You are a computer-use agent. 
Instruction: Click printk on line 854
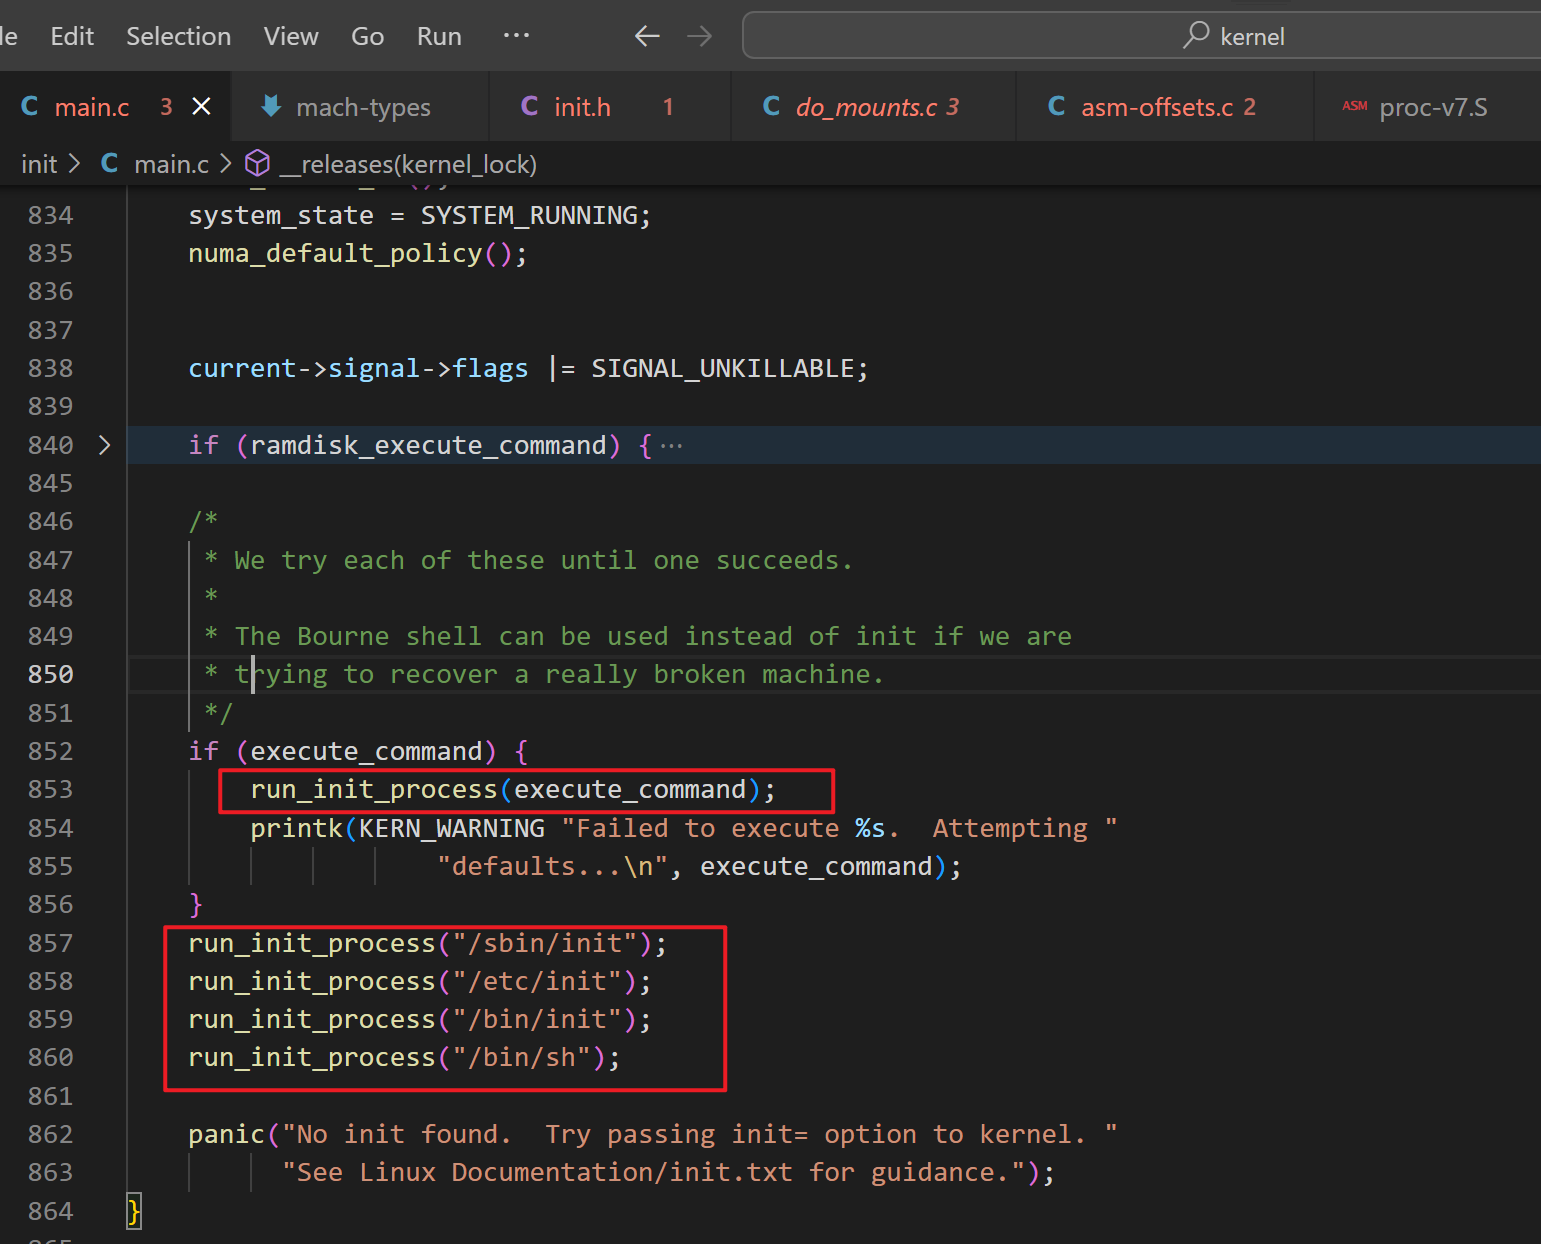(x=296, y=828)
